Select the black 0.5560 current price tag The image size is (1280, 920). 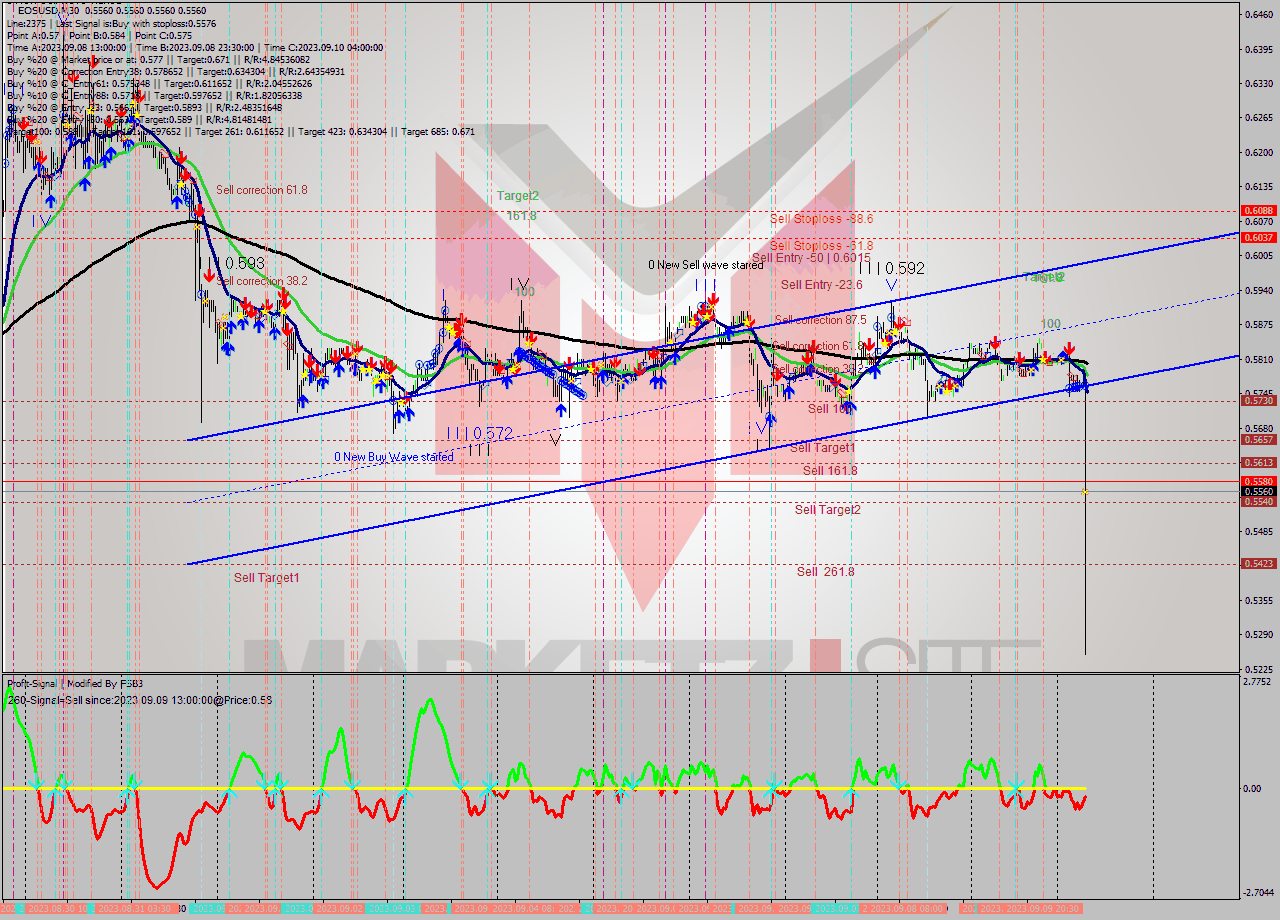pyautogui.click(x=1258, y=491)
